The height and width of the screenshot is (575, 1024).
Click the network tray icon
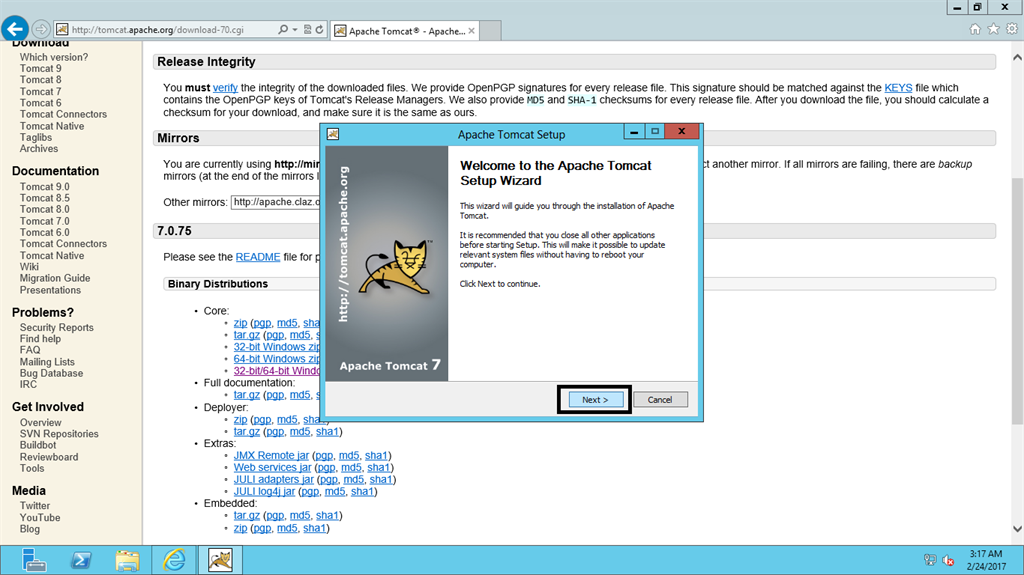click(931, 560)
